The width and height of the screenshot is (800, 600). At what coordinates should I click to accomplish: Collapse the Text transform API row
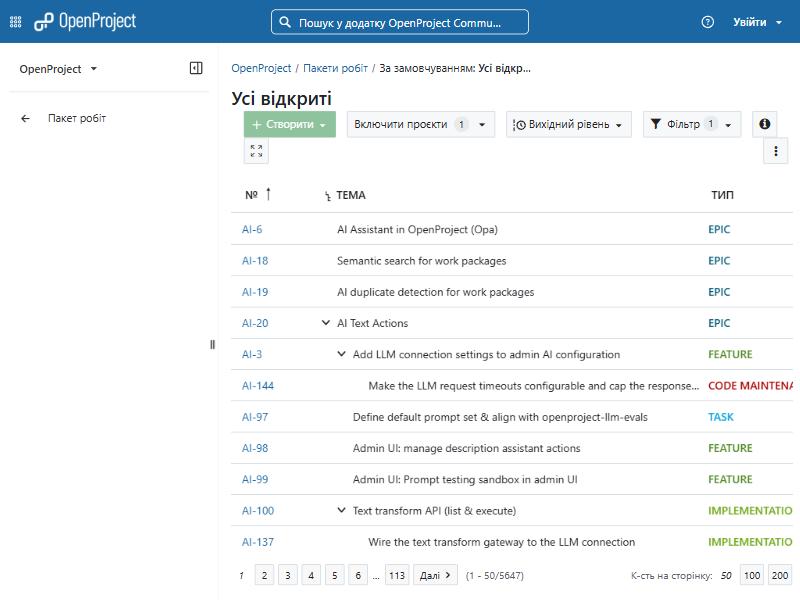341,510
